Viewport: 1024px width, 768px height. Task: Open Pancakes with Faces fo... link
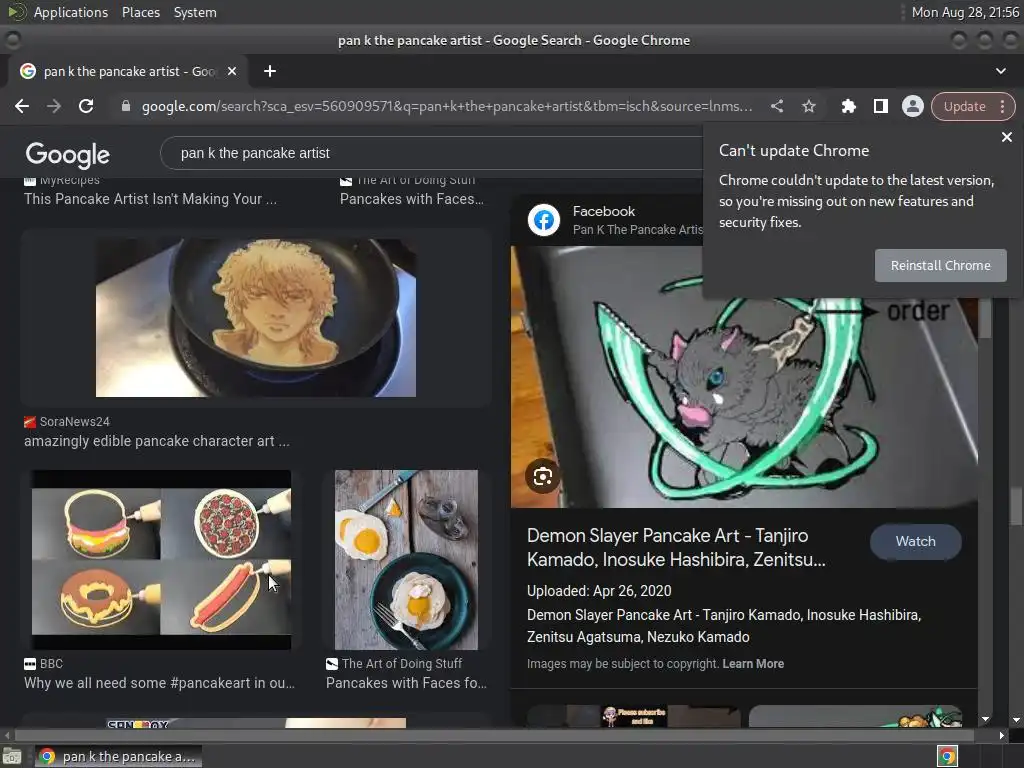[406, 683]
